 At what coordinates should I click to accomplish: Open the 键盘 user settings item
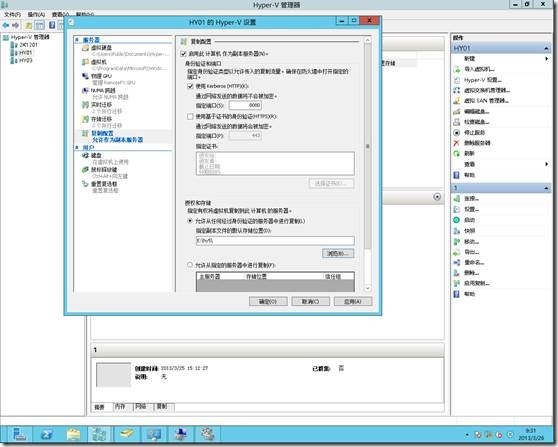pyautogui.click(x=96, y=156)
